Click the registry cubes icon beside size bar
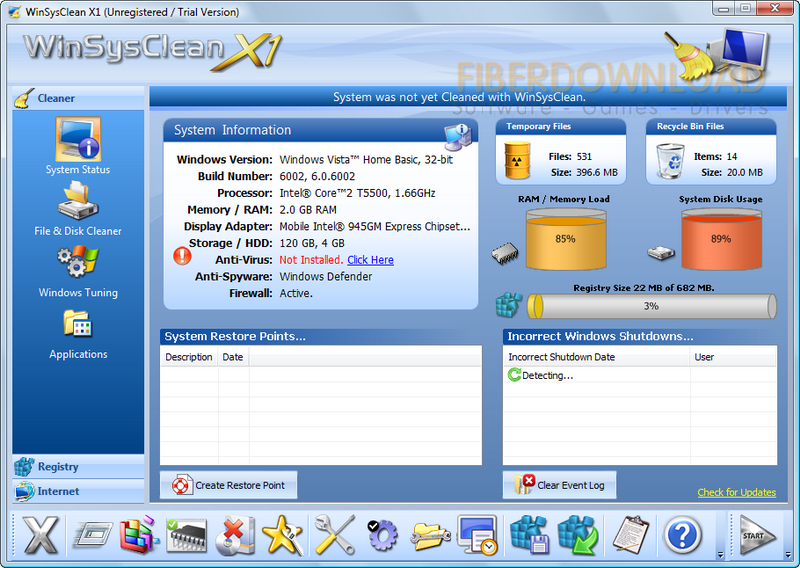Viewport: 800px width, 568px height. tap(509, 305)
